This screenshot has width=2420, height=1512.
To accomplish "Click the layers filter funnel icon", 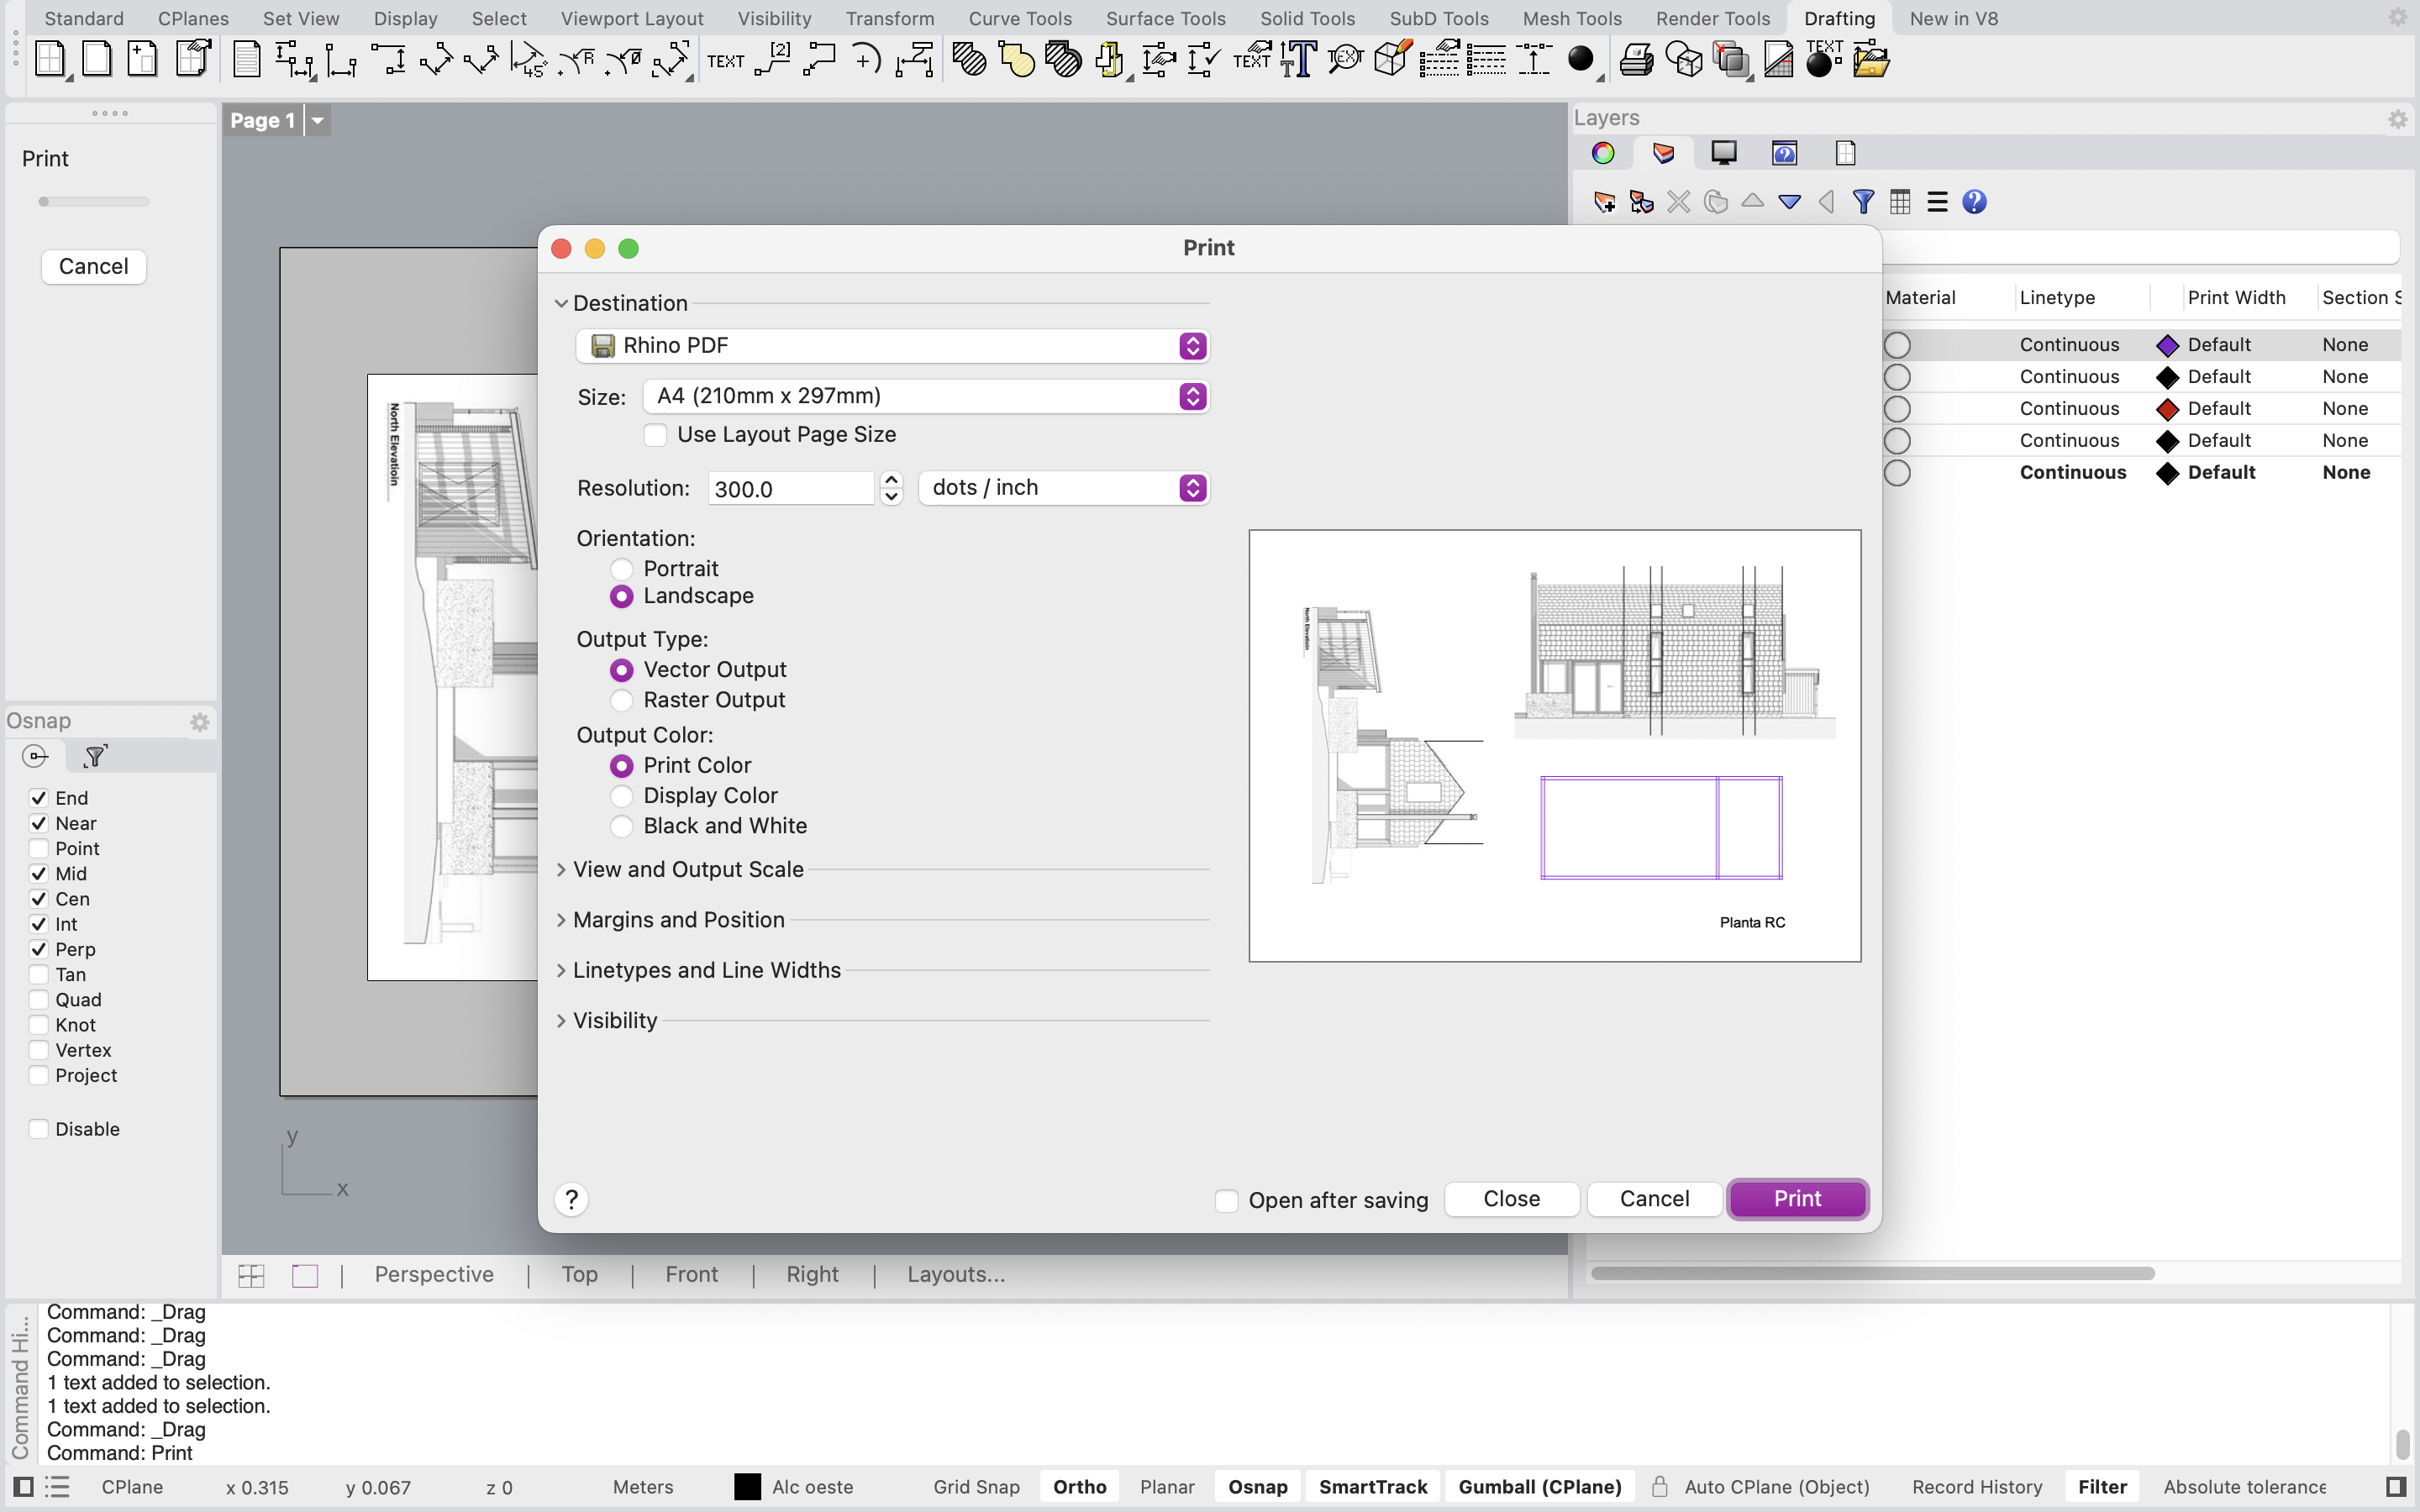I will click(x=1862, y=202).
